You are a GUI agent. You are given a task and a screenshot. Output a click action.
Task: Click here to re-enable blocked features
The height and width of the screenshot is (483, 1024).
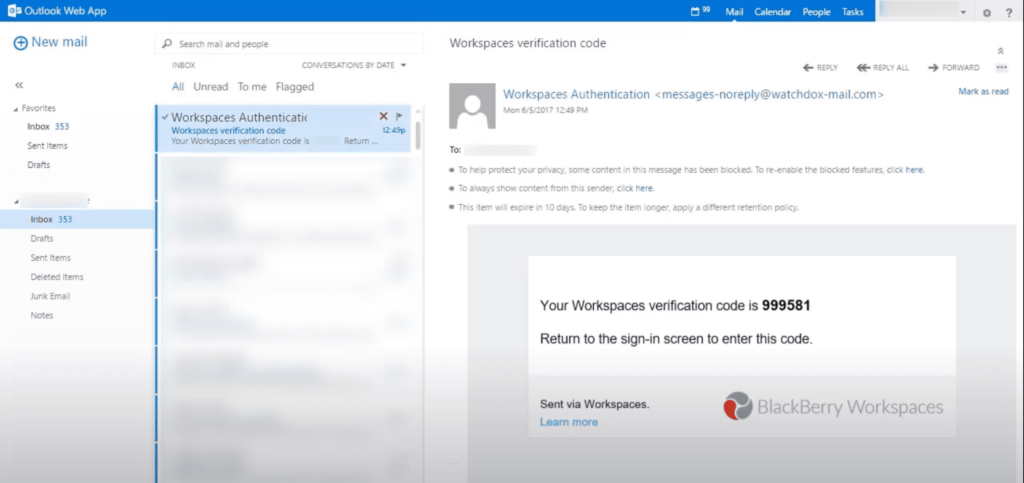[905, 170]
